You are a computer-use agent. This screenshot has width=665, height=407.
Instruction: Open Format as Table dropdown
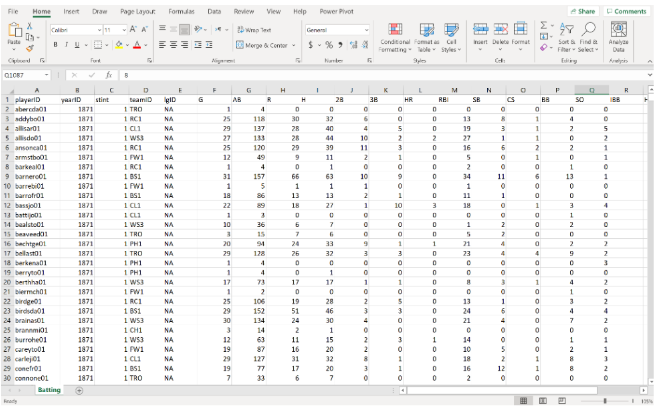pos(427,37)
